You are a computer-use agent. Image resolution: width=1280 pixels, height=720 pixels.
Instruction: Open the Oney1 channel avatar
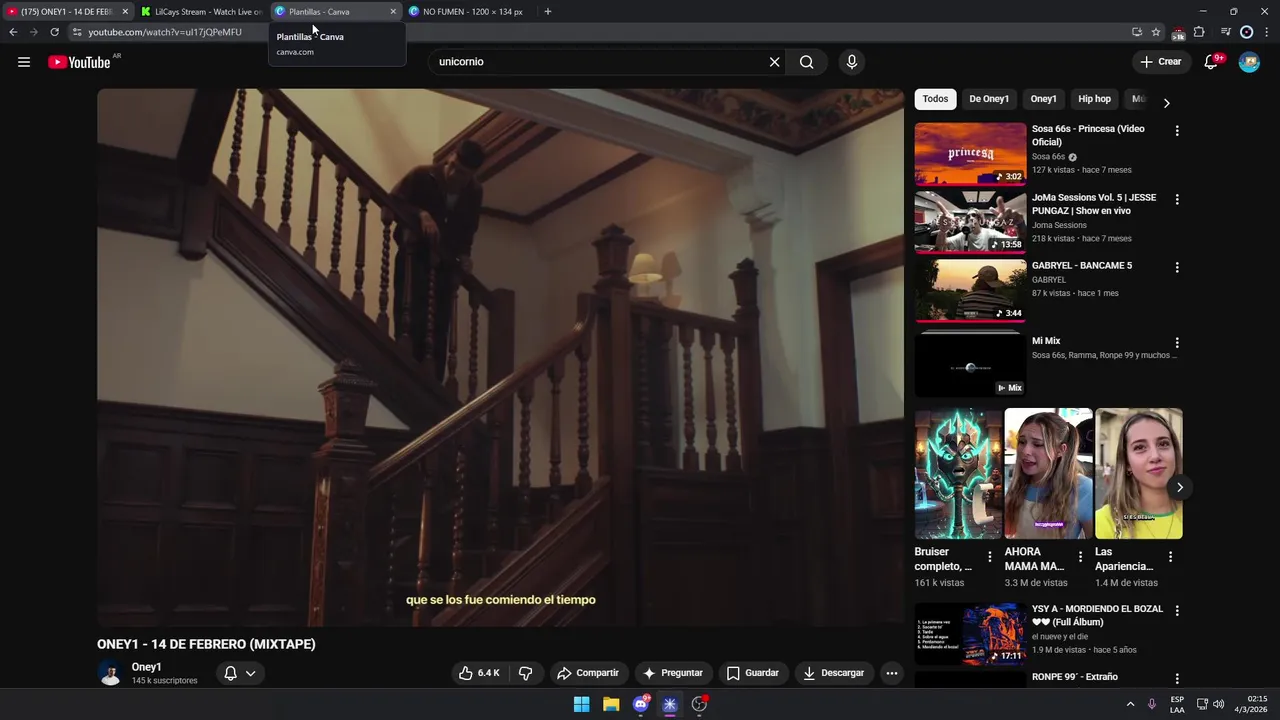(x=110, y=673)
